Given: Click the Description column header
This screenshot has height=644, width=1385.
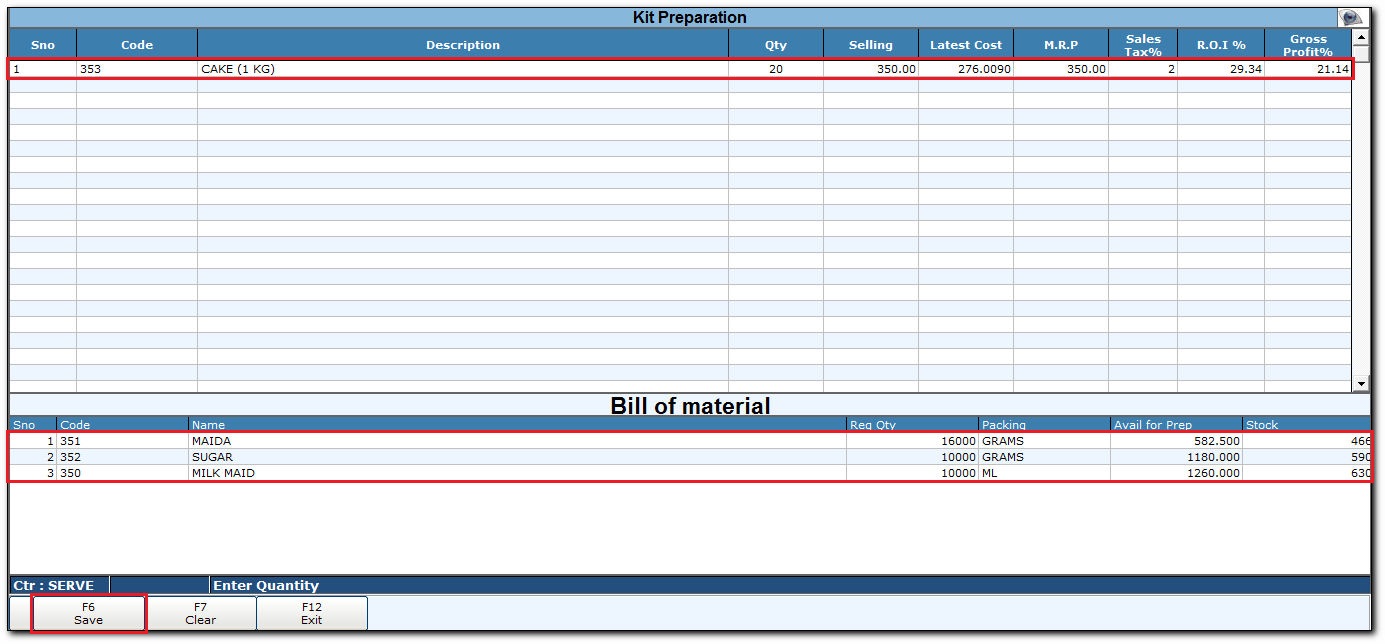Looking at the screenshot, I should pyautogui.click(x=463, y=44).
